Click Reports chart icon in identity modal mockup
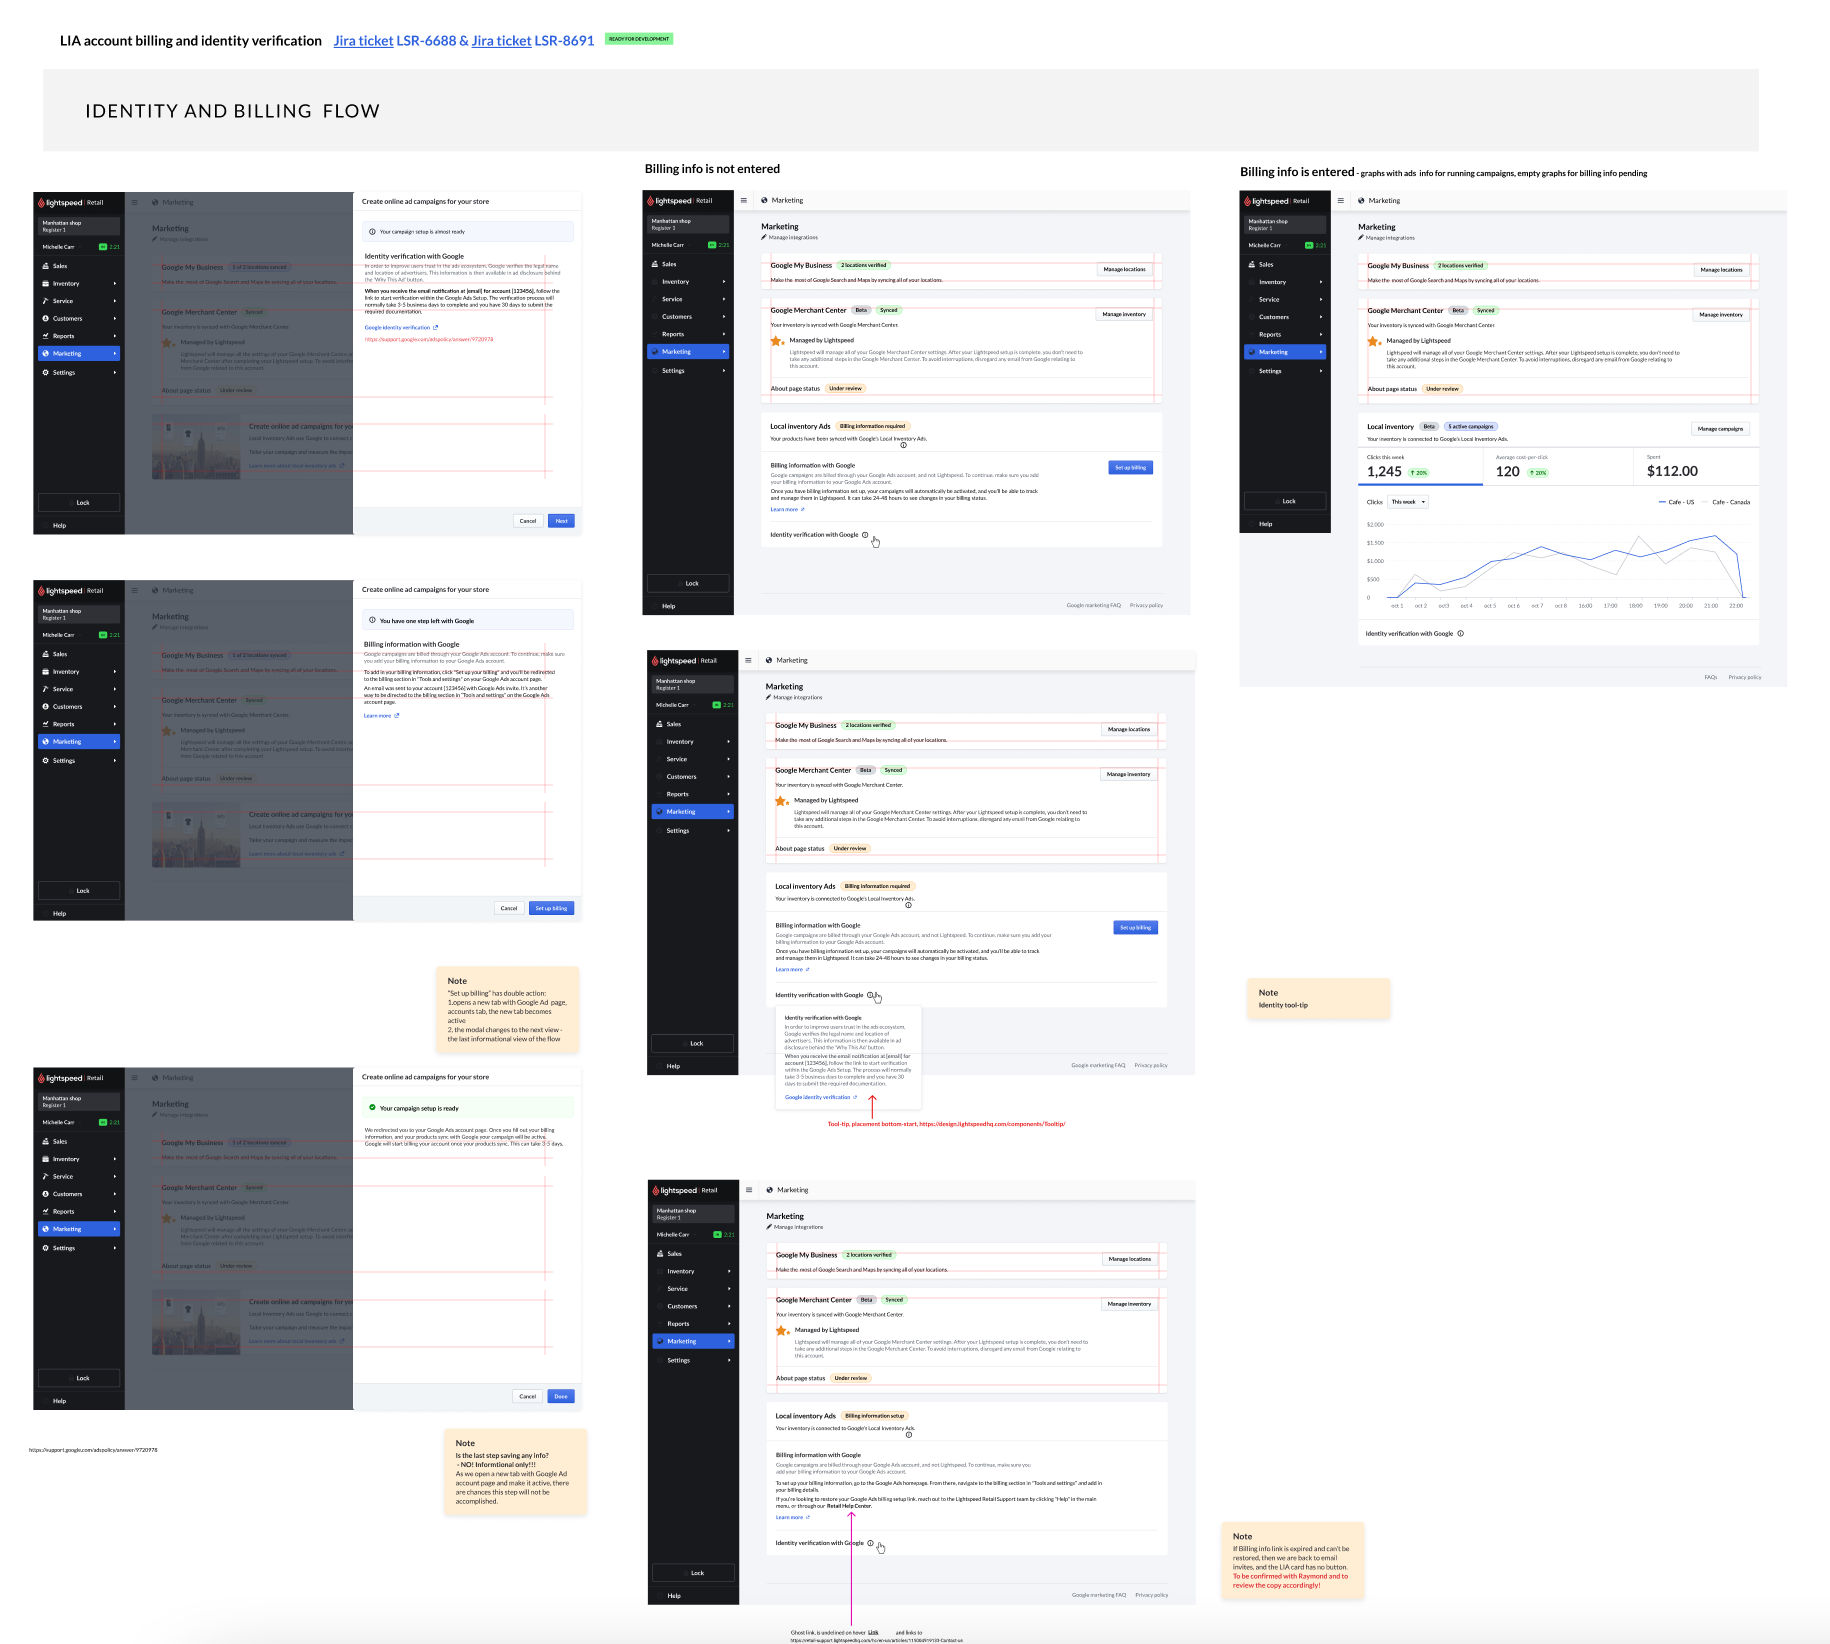Image resolution: width=1830 pixels, height=1644 pixels. pos(45,336)
